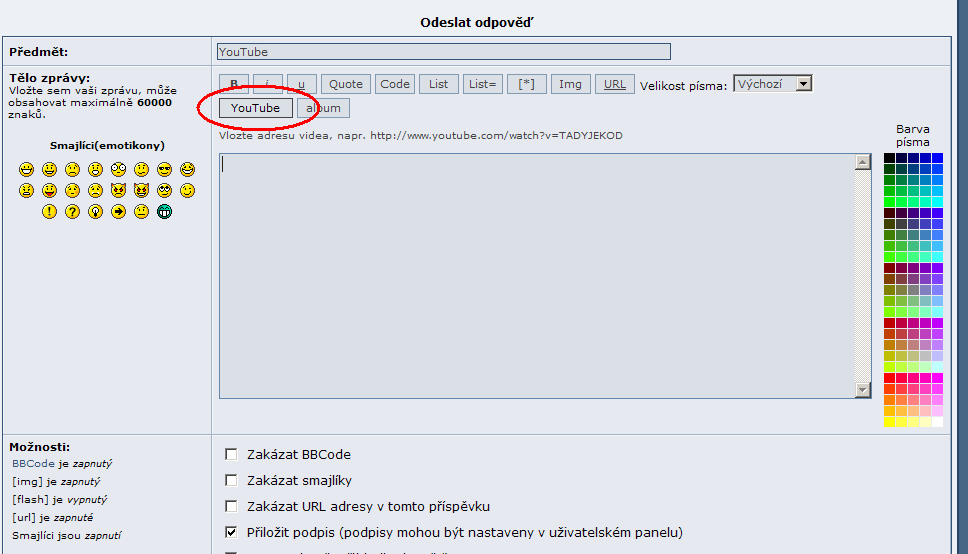Click the Předmět subject input field

443,52
